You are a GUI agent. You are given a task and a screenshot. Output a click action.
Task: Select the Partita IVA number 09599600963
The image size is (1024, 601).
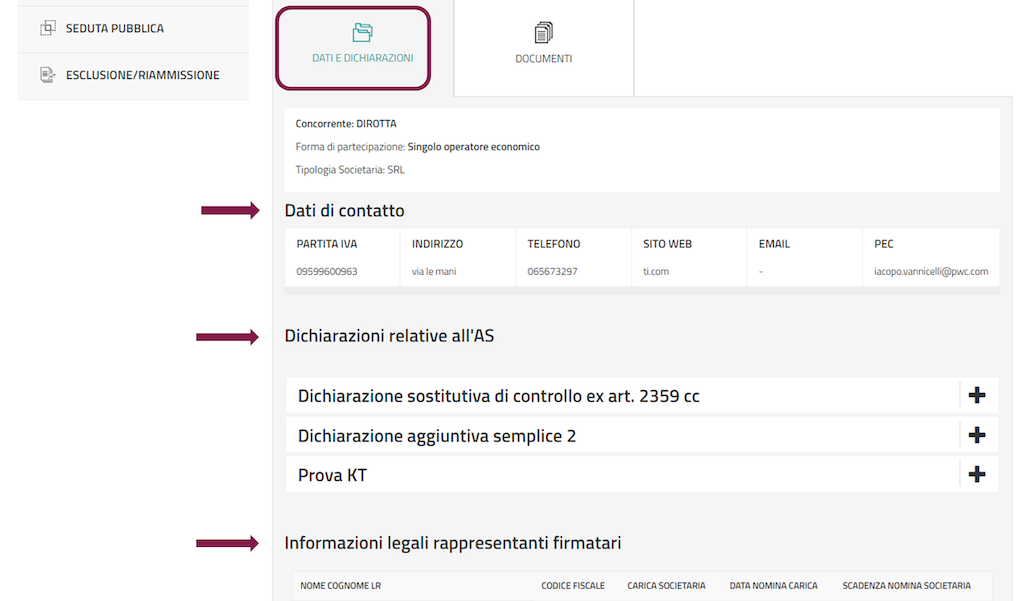tap(326, 271)
